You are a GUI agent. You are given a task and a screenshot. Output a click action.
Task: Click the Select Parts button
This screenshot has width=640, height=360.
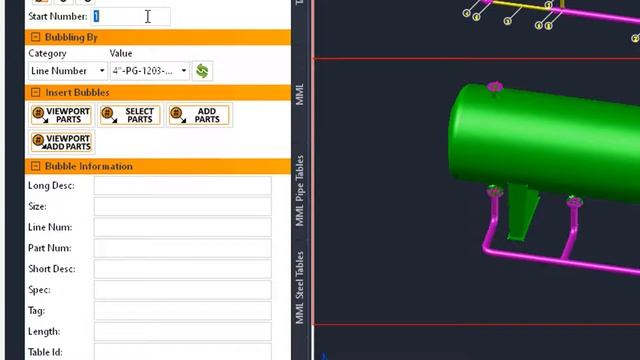coord(130,115)
